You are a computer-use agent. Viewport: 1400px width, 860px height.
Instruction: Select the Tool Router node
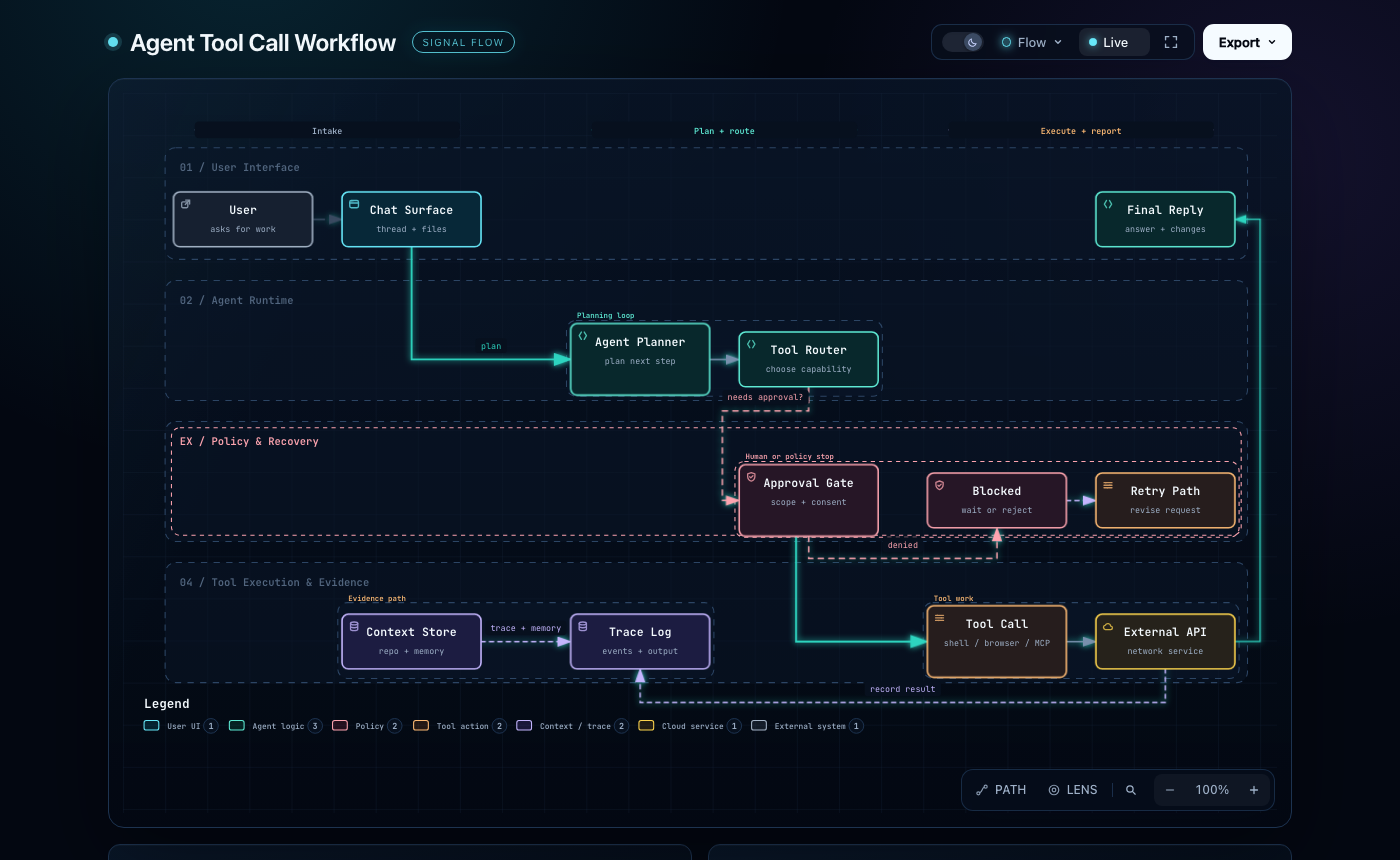click(809, 359)
